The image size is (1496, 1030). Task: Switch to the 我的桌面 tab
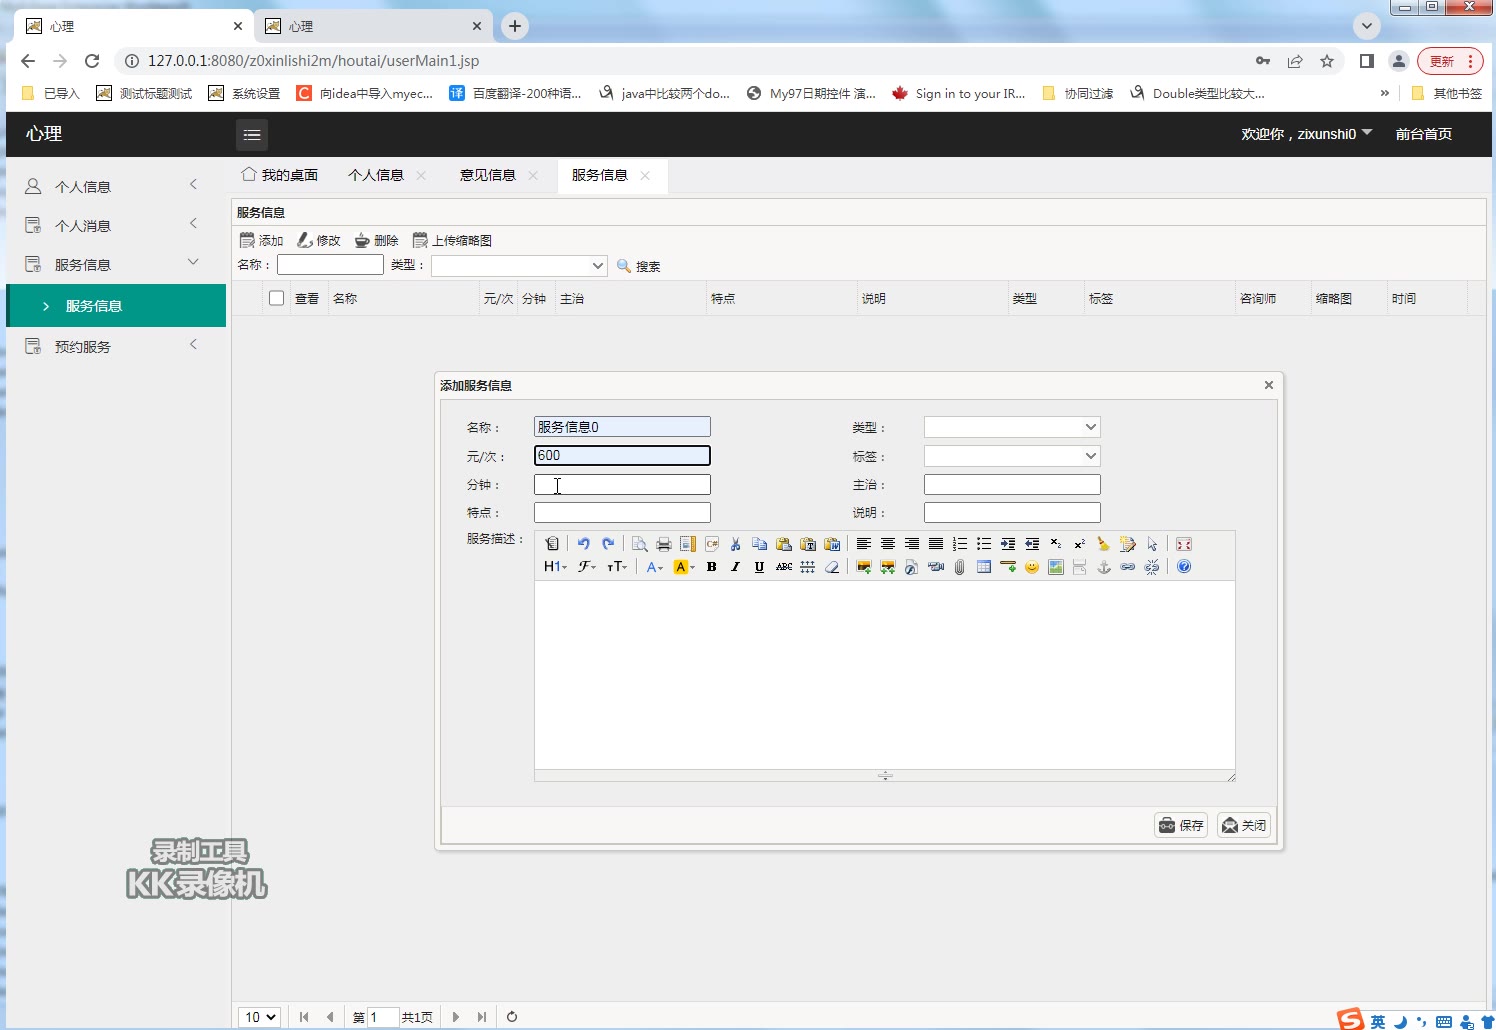point(280,175)
